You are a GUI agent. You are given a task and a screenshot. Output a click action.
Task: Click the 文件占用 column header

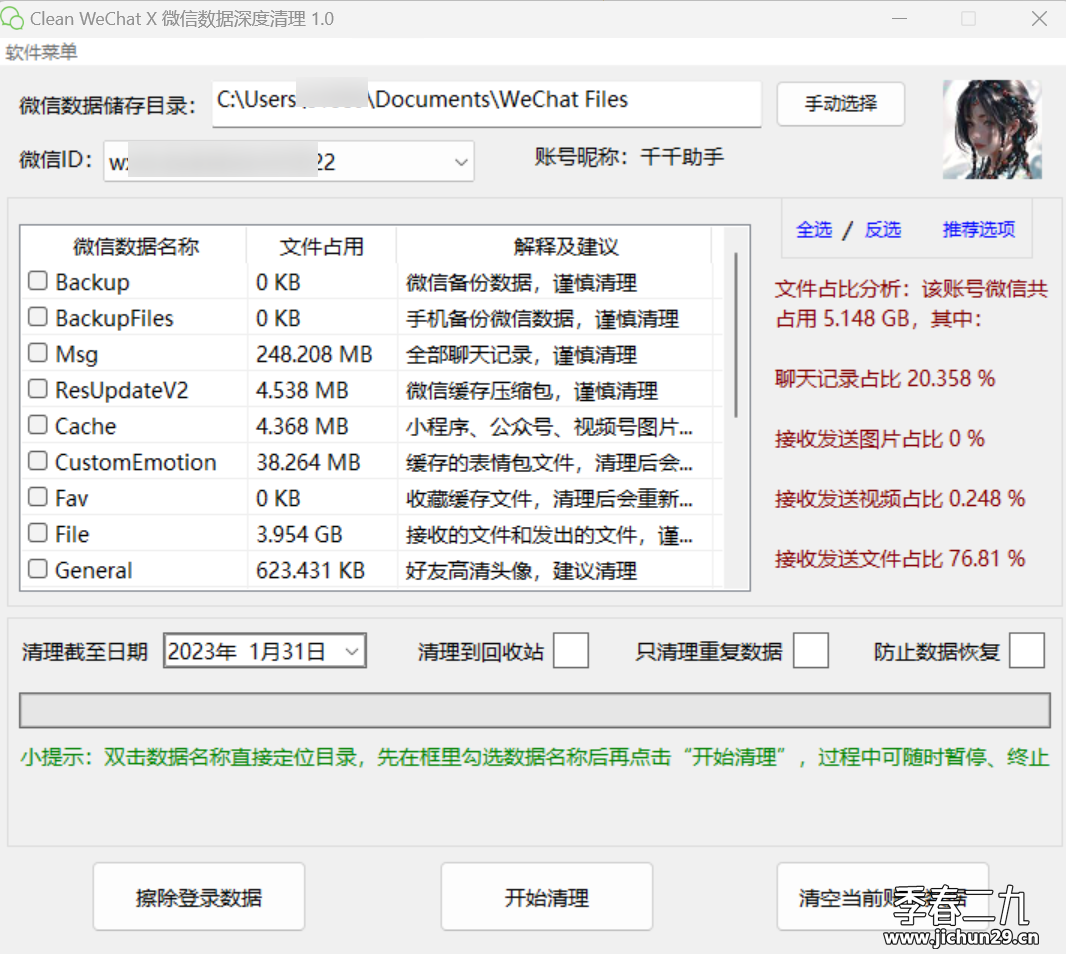coord(322,246)
